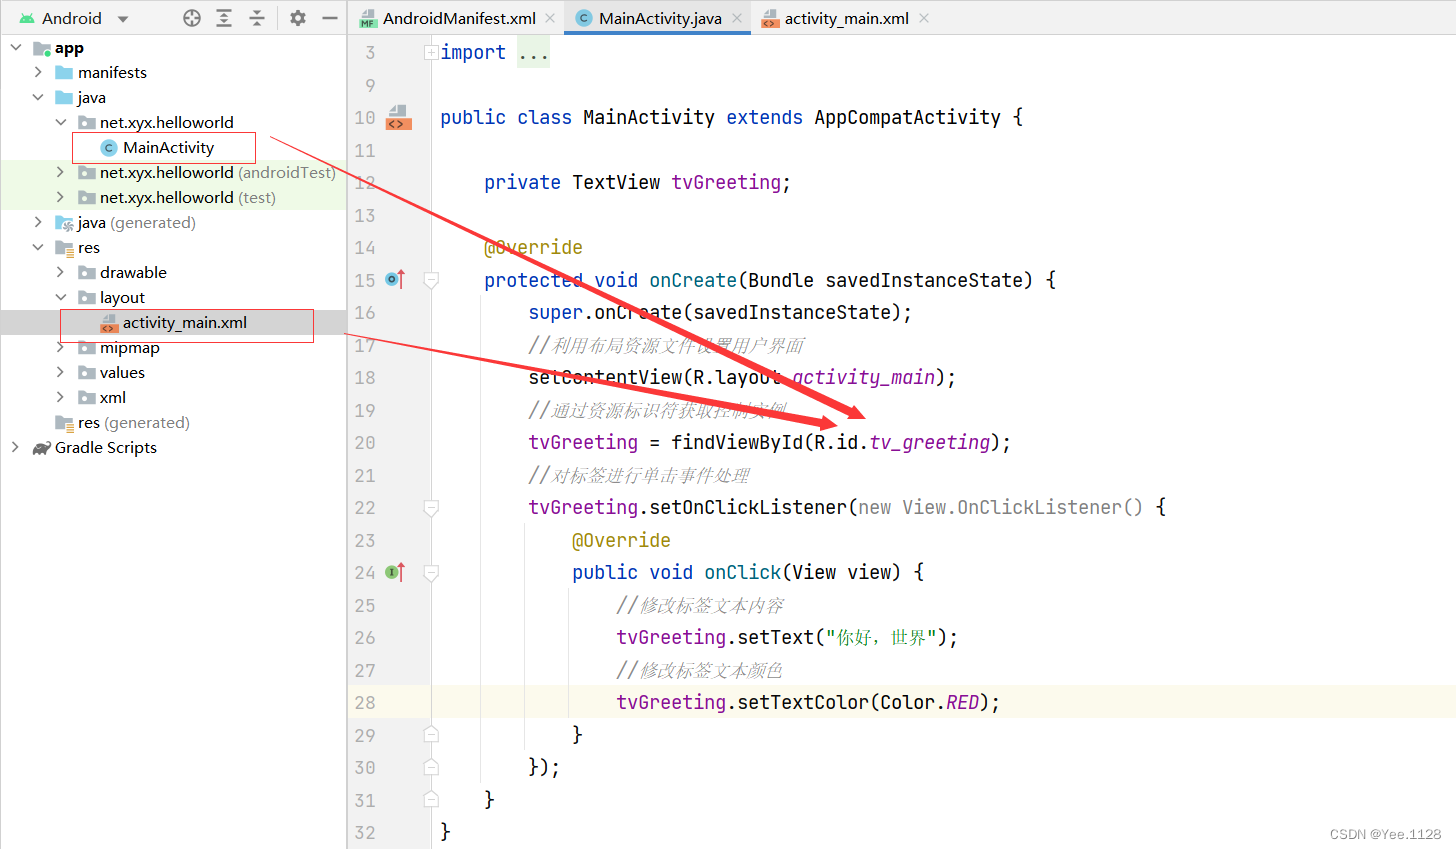The image size is (1456, 849).
Task: Click the Select Opened File target icon
Action: (x=192, y=18)
